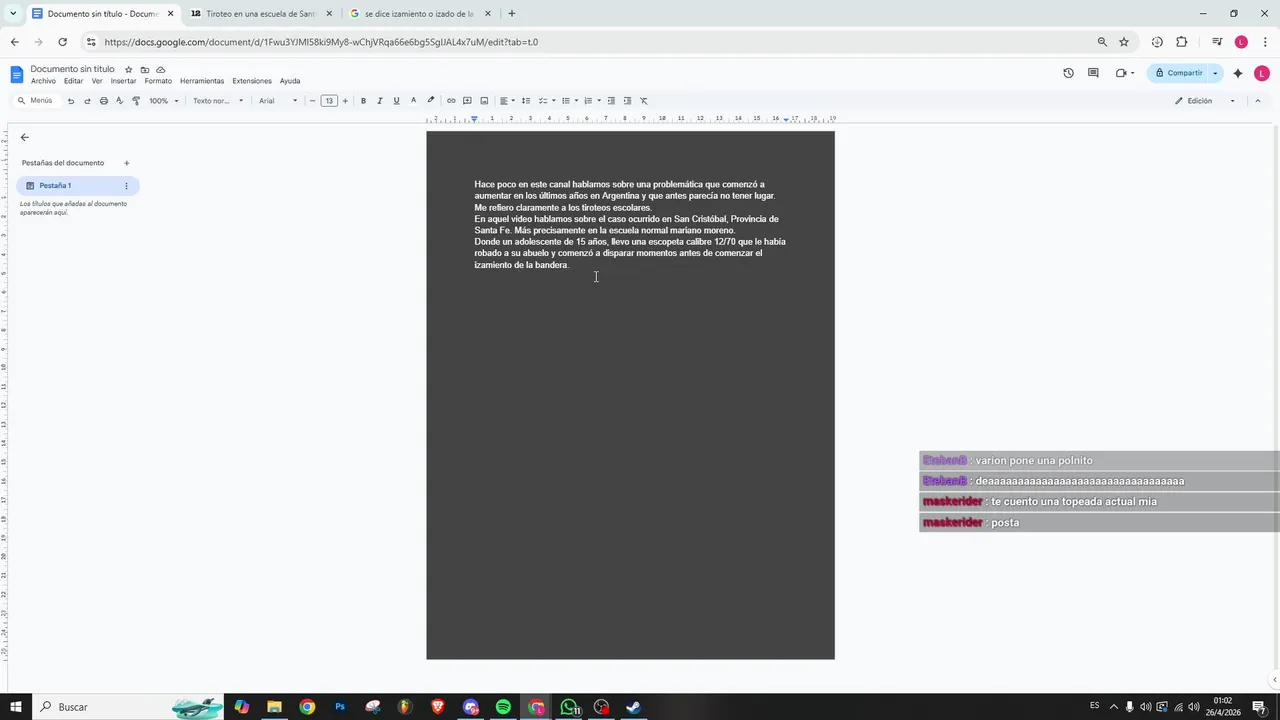Start a Meet call with camera icon
Screen dimensions: 1280x720
coord(1124,73)
